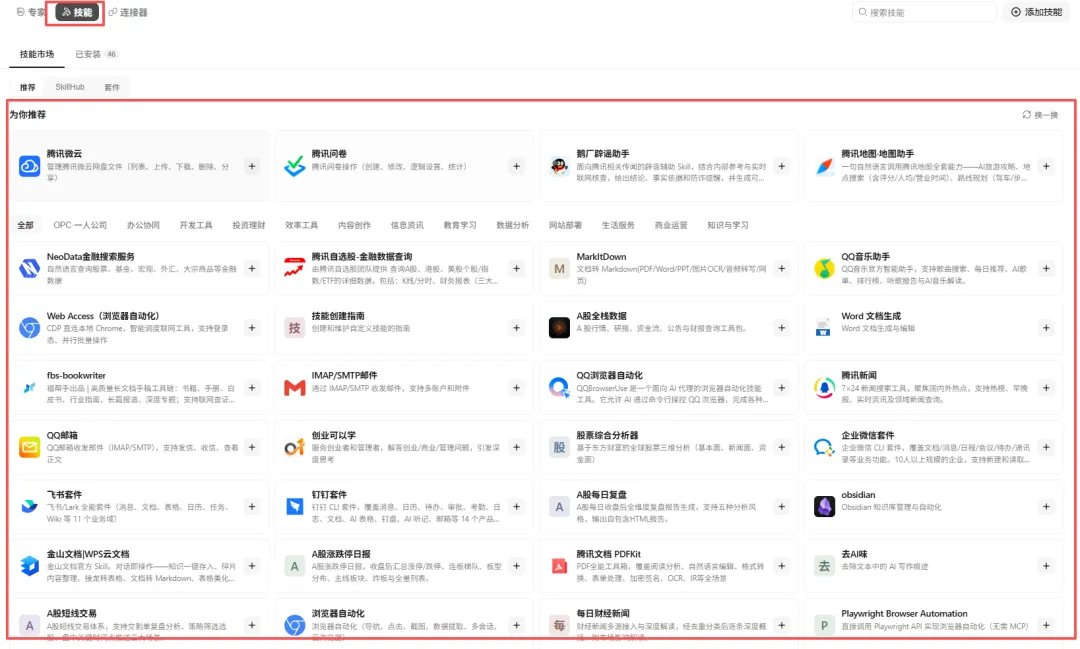Add the Playwright Browser Automation skill
The image size is (1080, 649).
(1046, 625)
